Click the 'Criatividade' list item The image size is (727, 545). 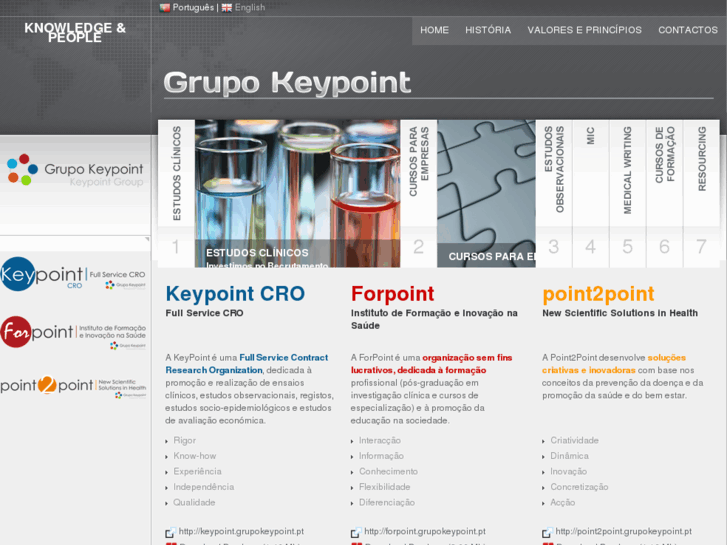click(x=574, y=440)
